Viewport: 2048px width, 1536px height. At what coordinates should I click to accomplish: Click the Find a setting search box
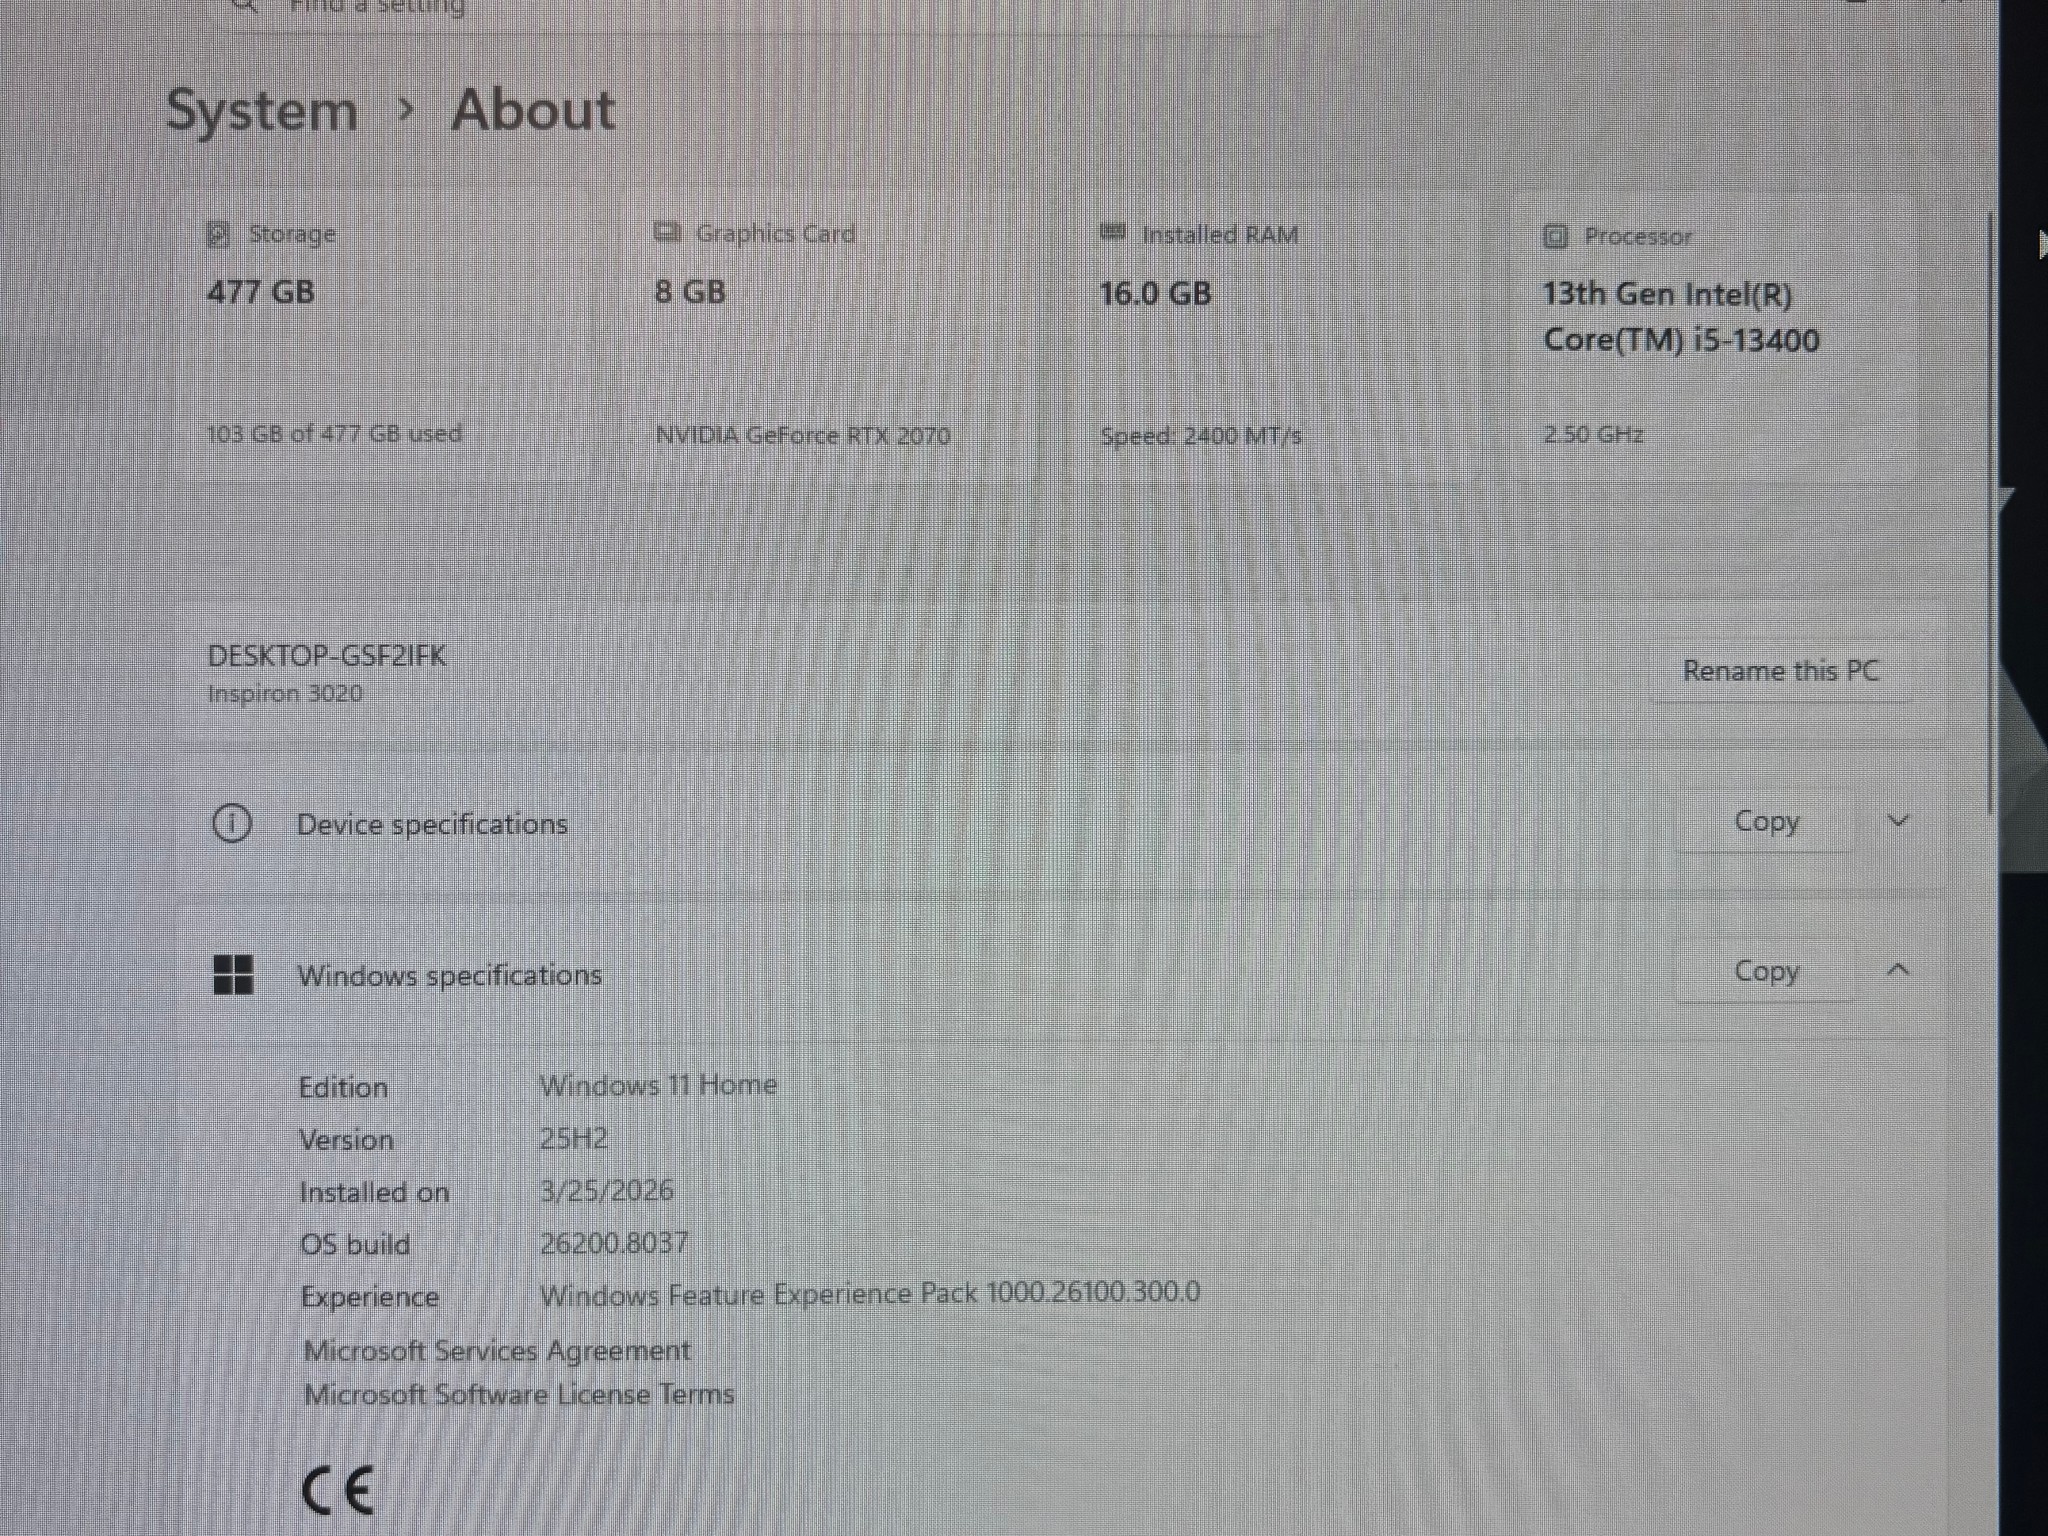[x=750, y=10]
